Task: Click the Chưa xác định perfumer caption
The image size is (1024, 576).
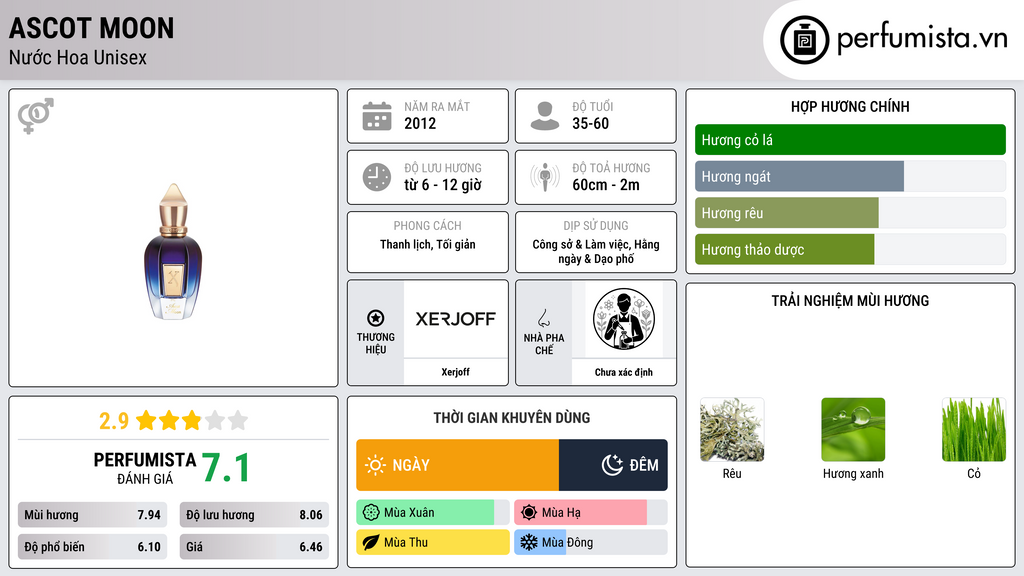Action: (x=624, y=372)
